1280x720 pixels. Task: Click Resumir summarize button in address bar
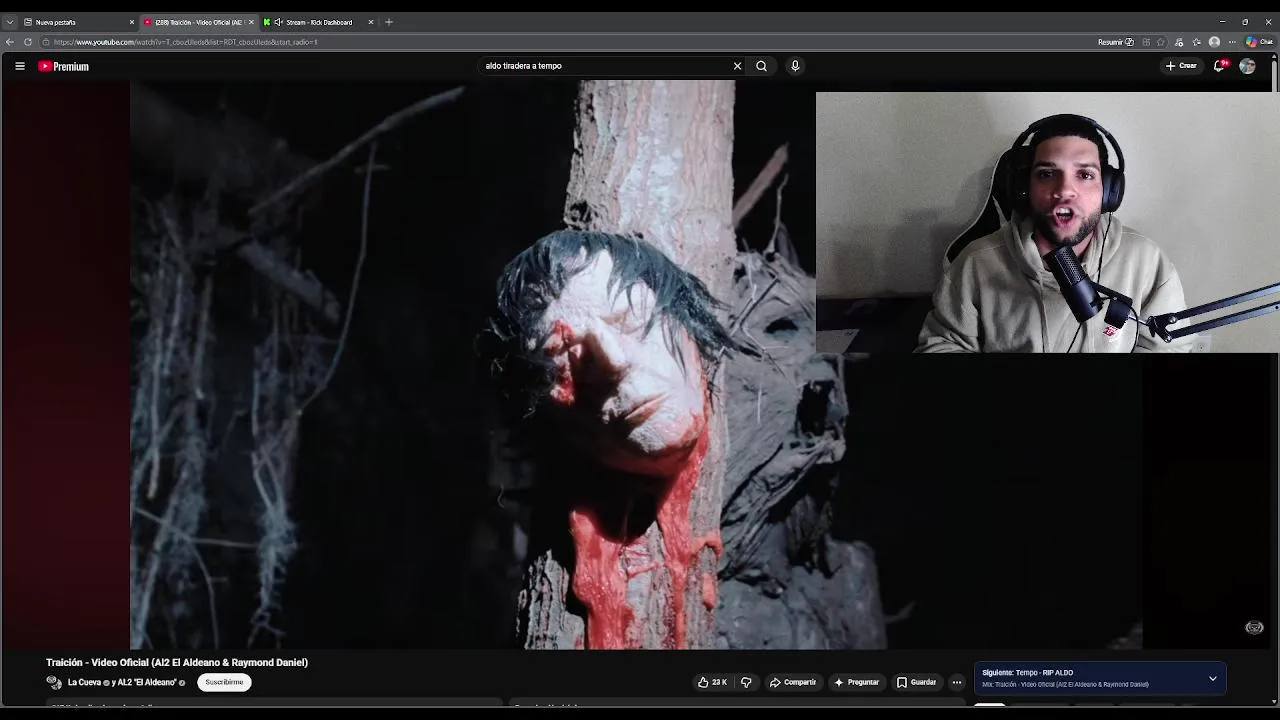pyautogui.click(x=1115, y=42)
